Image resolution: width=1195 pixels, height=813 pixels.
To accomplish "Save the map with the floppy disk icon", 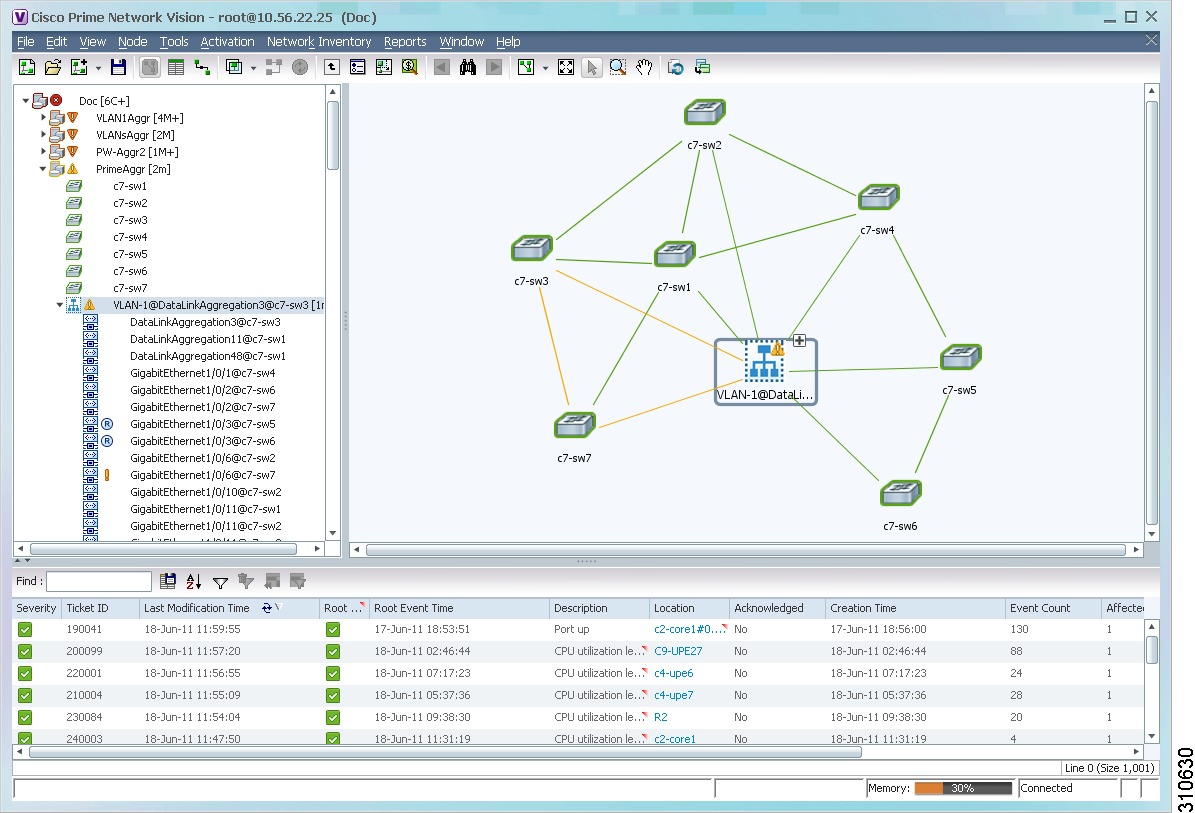I will click(118, 68).
